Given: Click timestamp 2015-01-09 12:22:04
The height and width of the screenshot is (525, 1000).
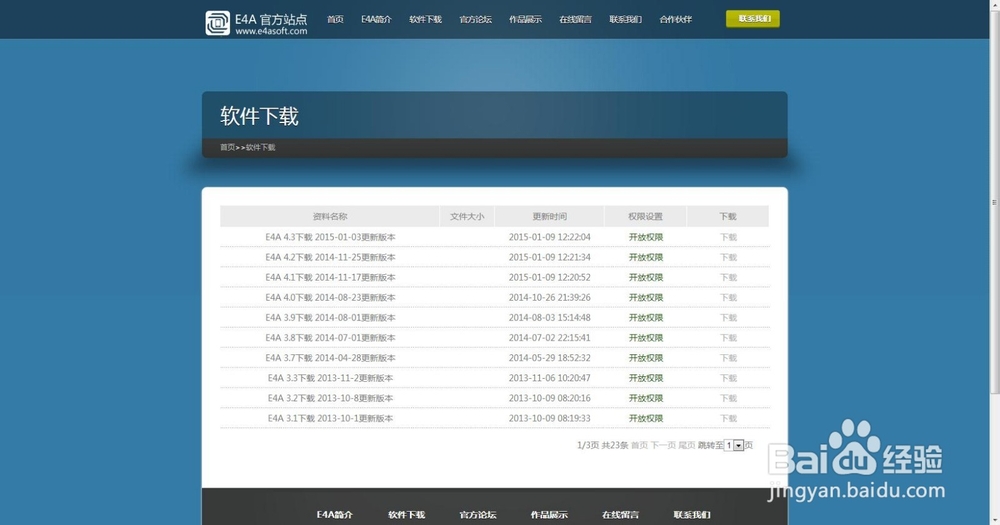Looking at the screenshot, I should click(x=550, y=237).
